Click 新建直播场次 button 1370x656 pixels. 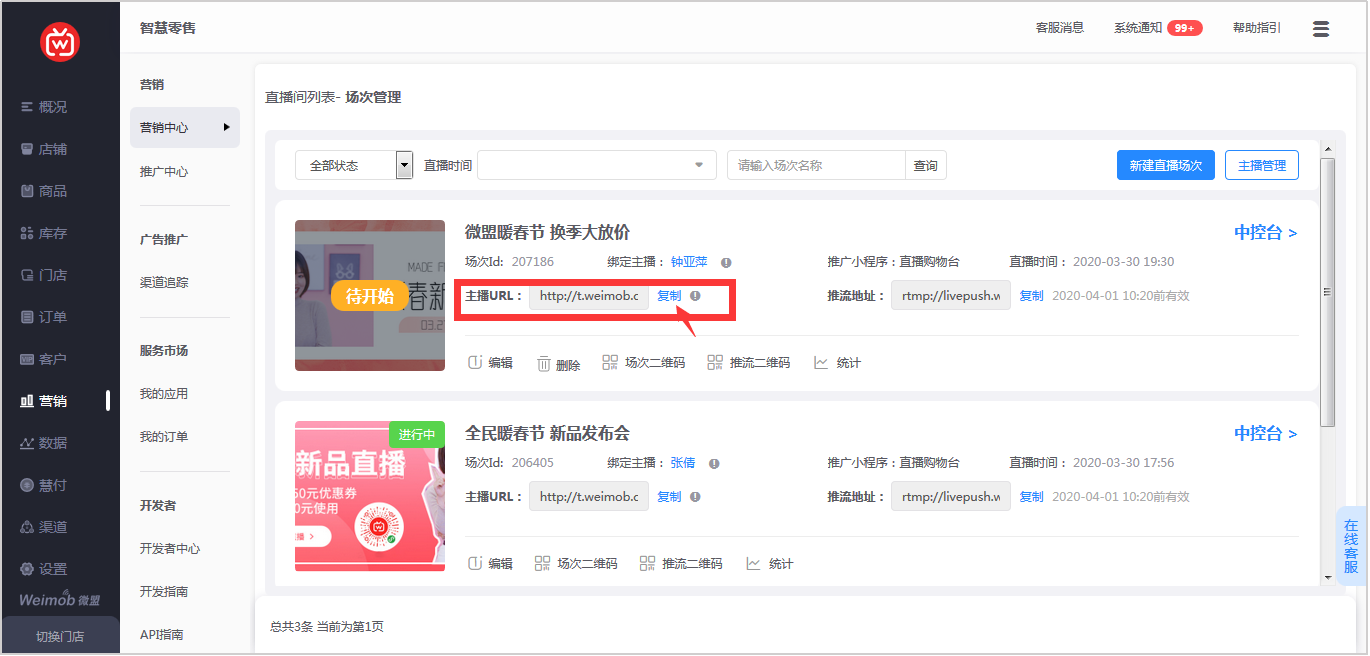(x=1165, y=165)
